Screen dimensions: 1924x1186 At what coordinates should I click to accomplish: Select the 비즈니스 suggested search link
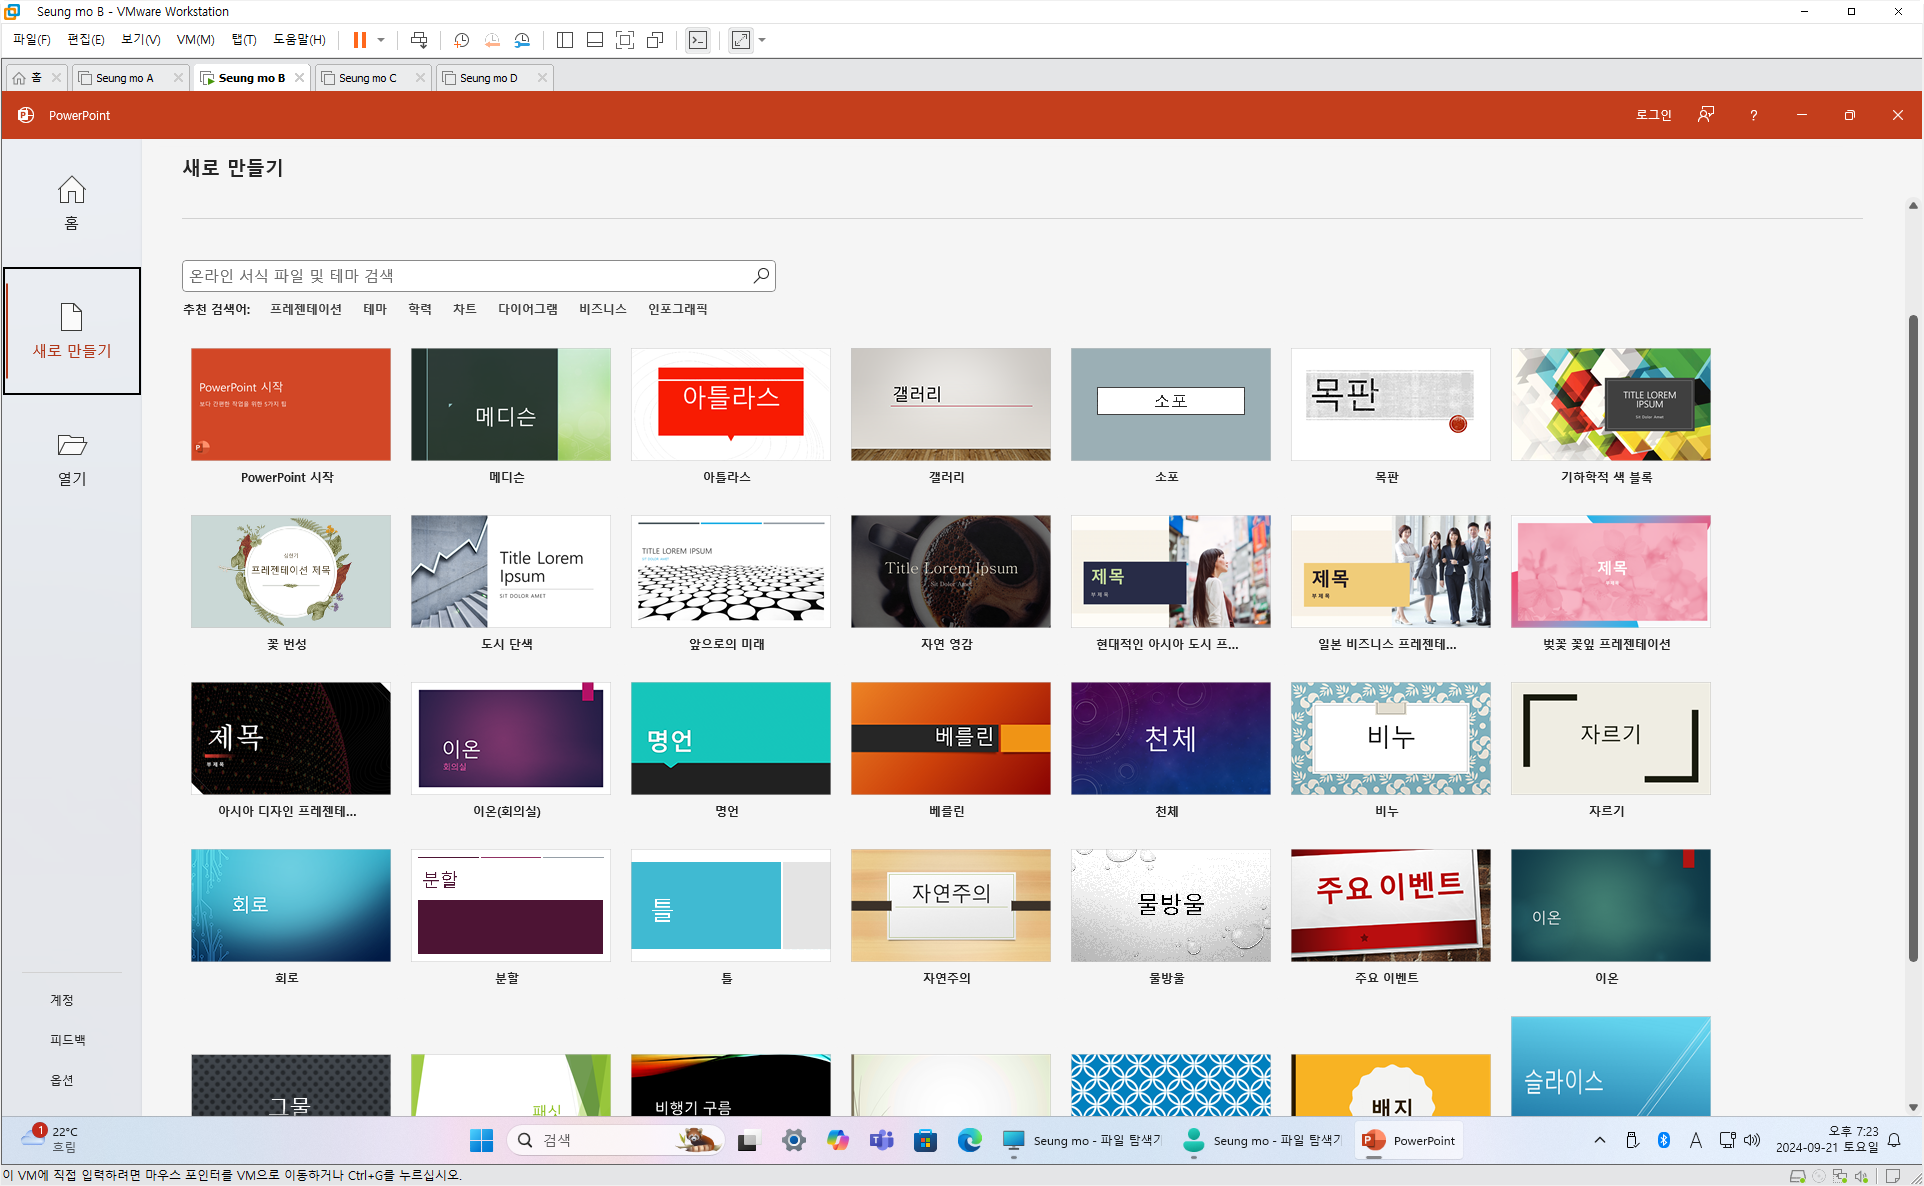tap(602, 309)
